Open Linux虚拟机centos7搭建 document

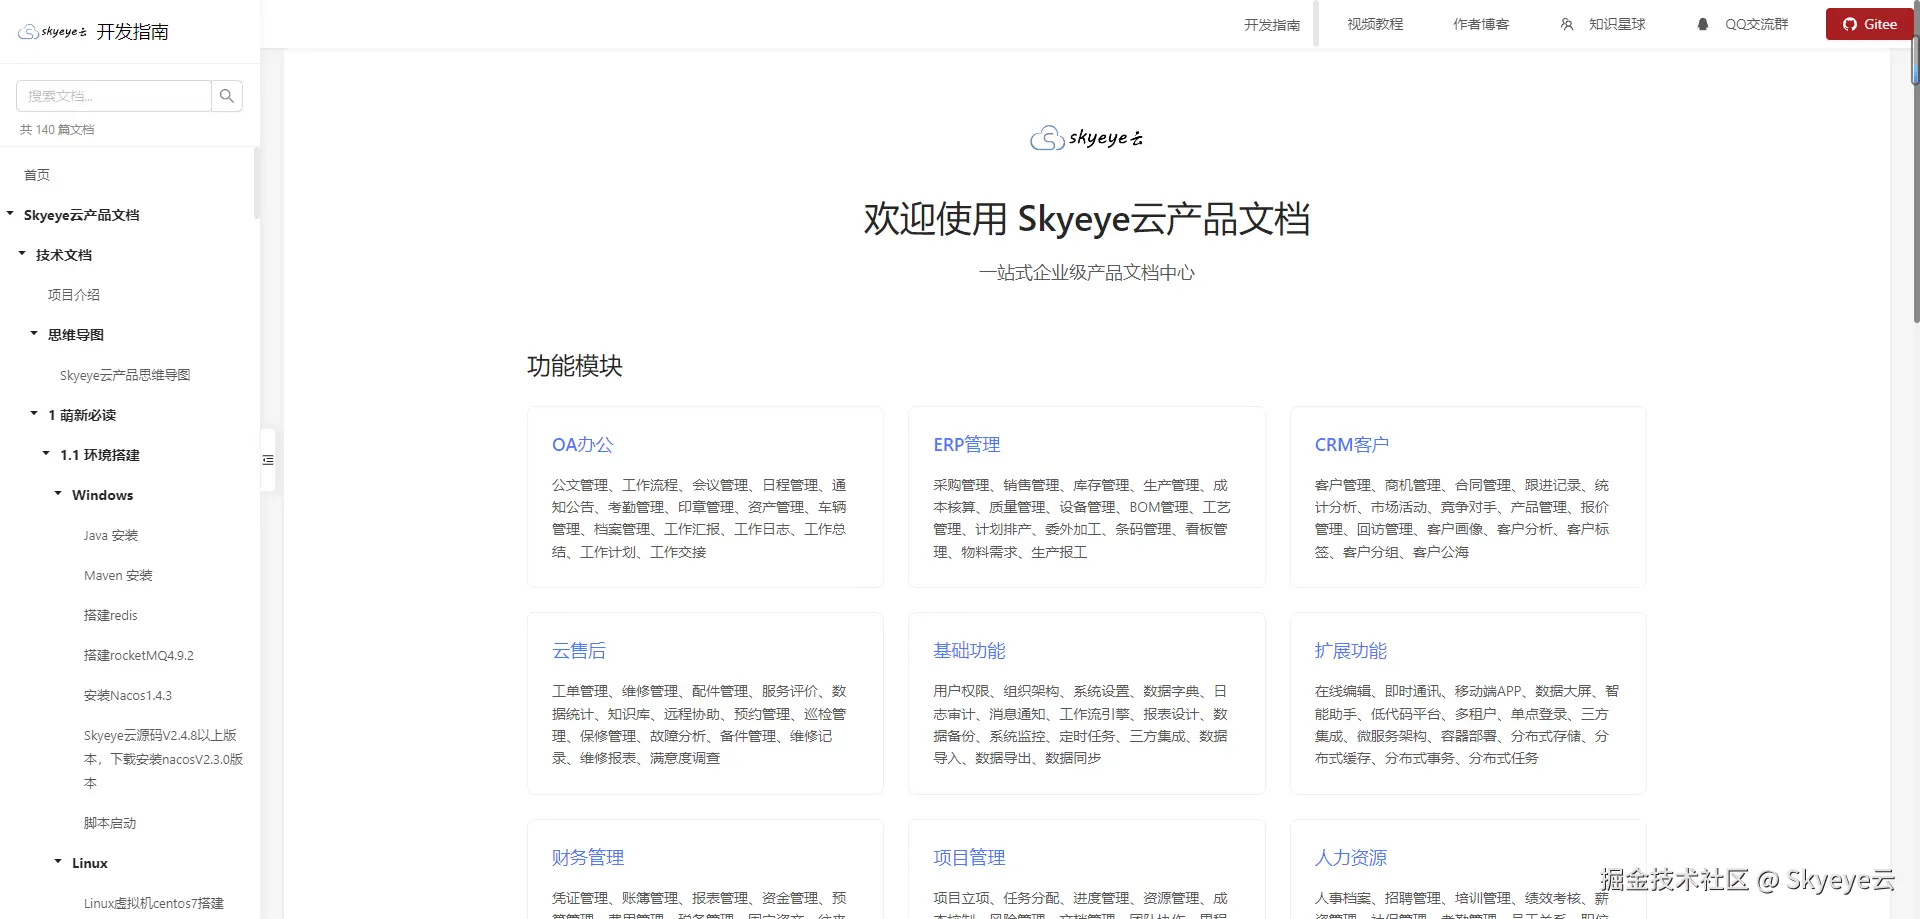[x=154, y=903]
